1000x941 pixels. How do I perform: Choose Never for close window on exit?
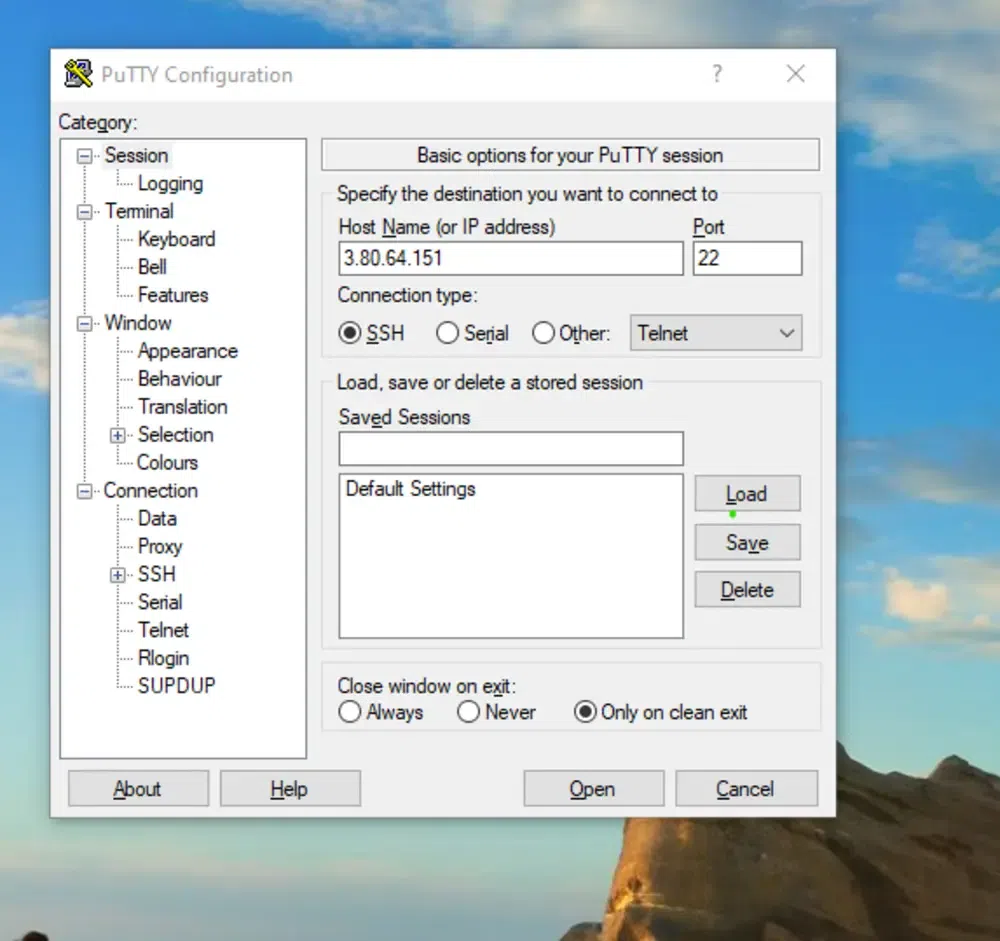coord(468,712)
